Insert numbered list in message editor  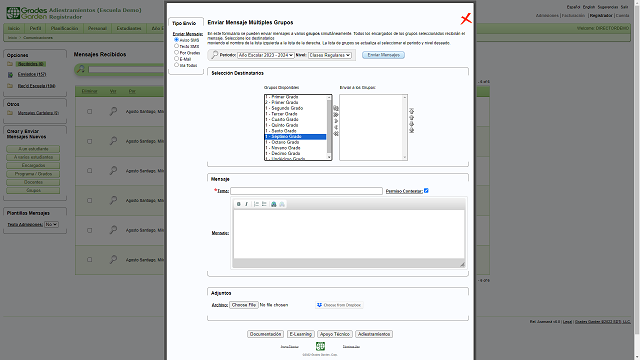(x=256, y=204)
